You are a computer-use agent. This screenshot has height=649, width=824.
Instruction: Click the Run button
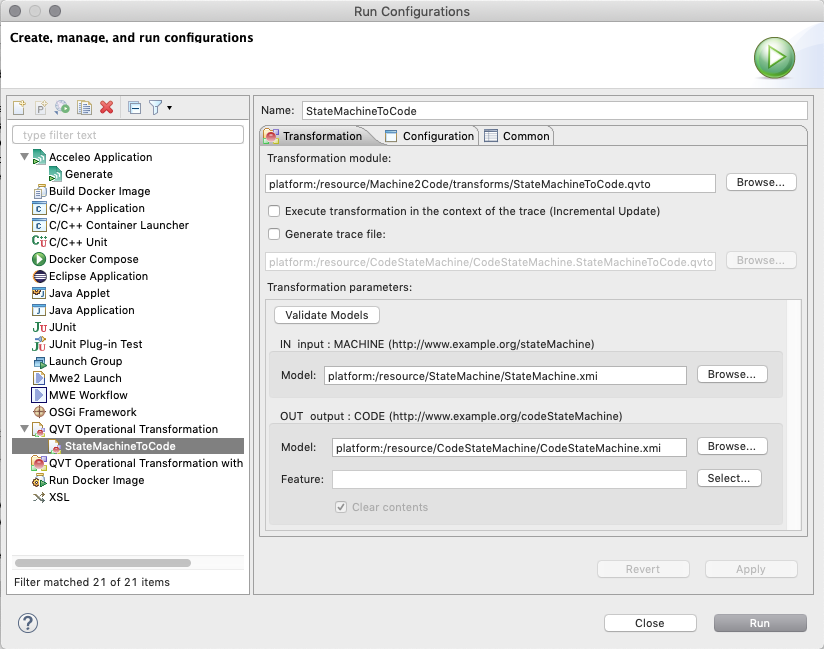[x=759, y=623]
